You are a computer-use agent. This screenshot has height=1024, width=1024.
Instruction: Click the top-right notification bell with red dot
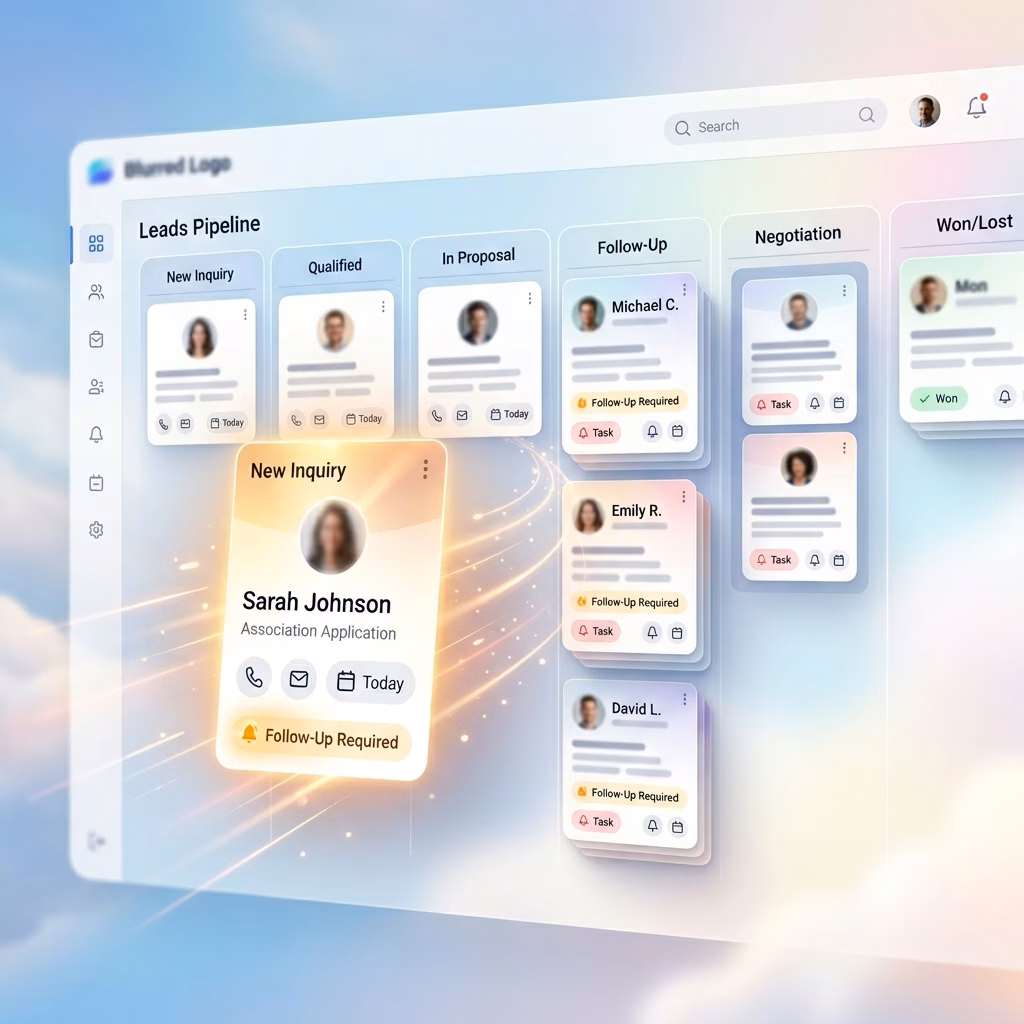977,106
